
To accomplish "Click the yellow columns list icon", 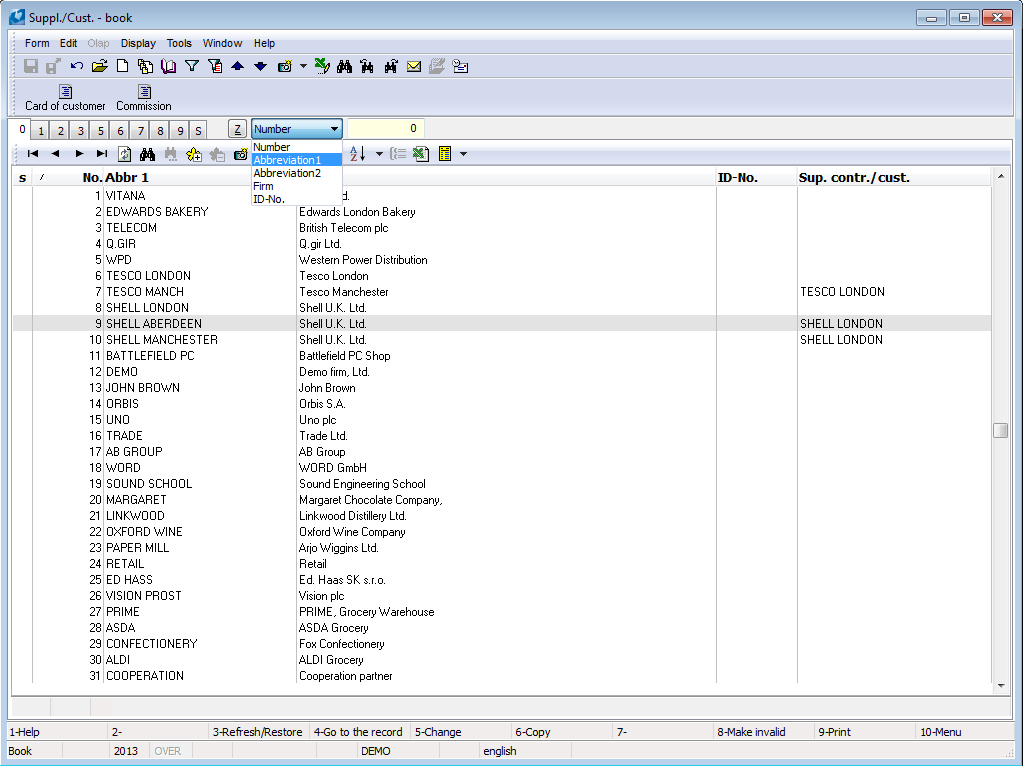I will click(x=445, y=154).
